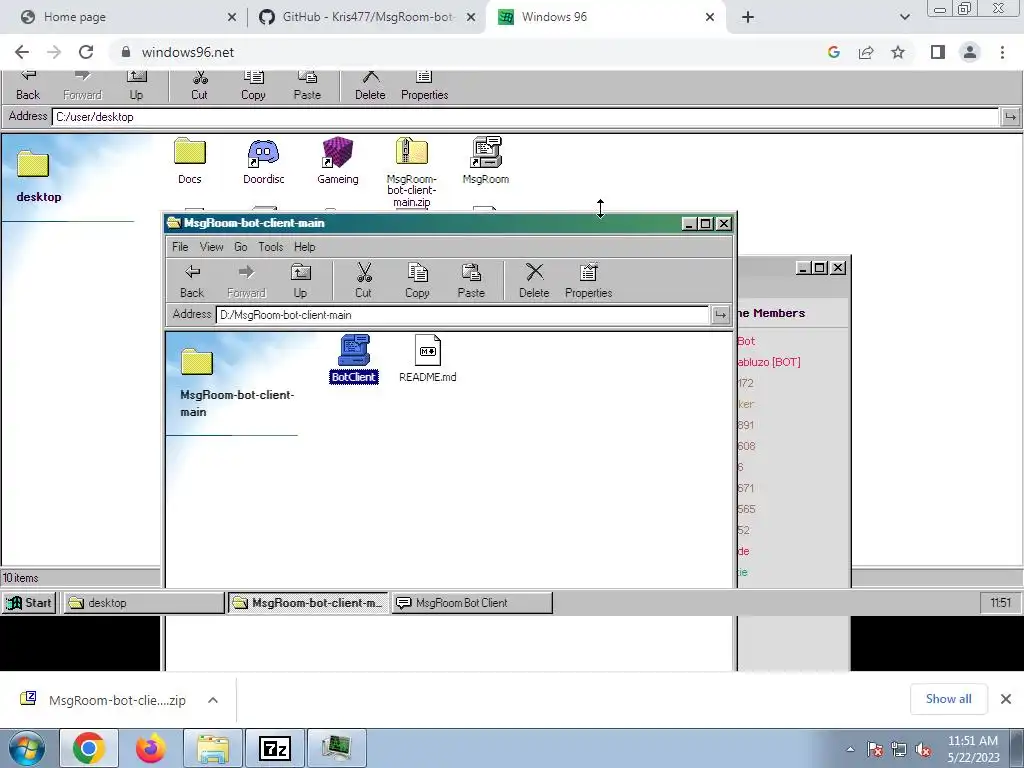Click Properties in MsgRoom-bot-client-main window toolbar

tap(588, 281)
